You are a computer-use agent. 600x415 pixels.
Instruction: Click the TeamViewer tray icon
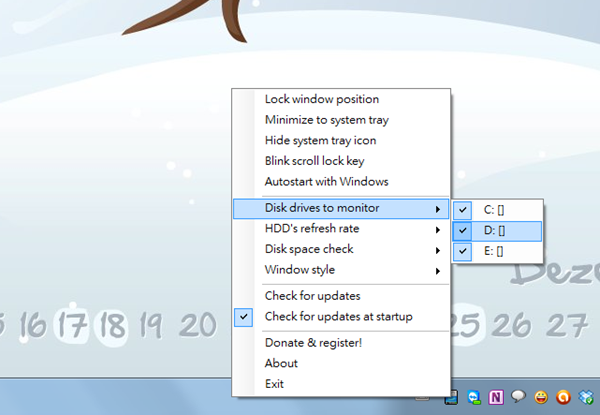(474, 397)
